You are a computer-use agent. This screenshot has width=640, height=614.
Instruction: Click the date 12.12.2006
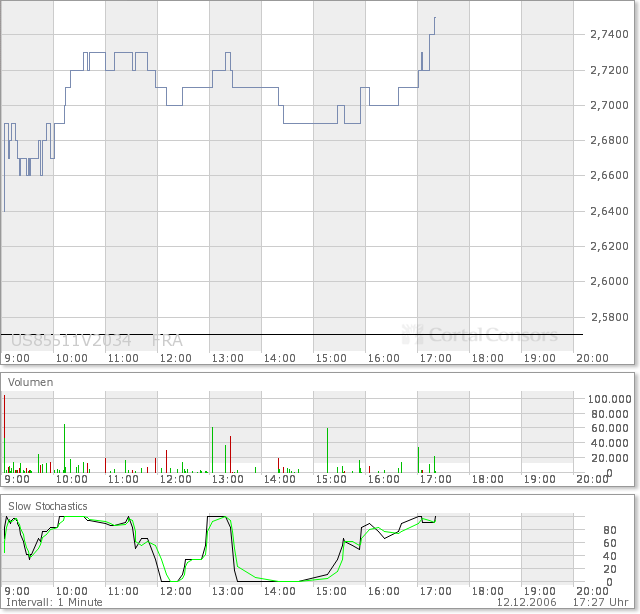point(526,603)
